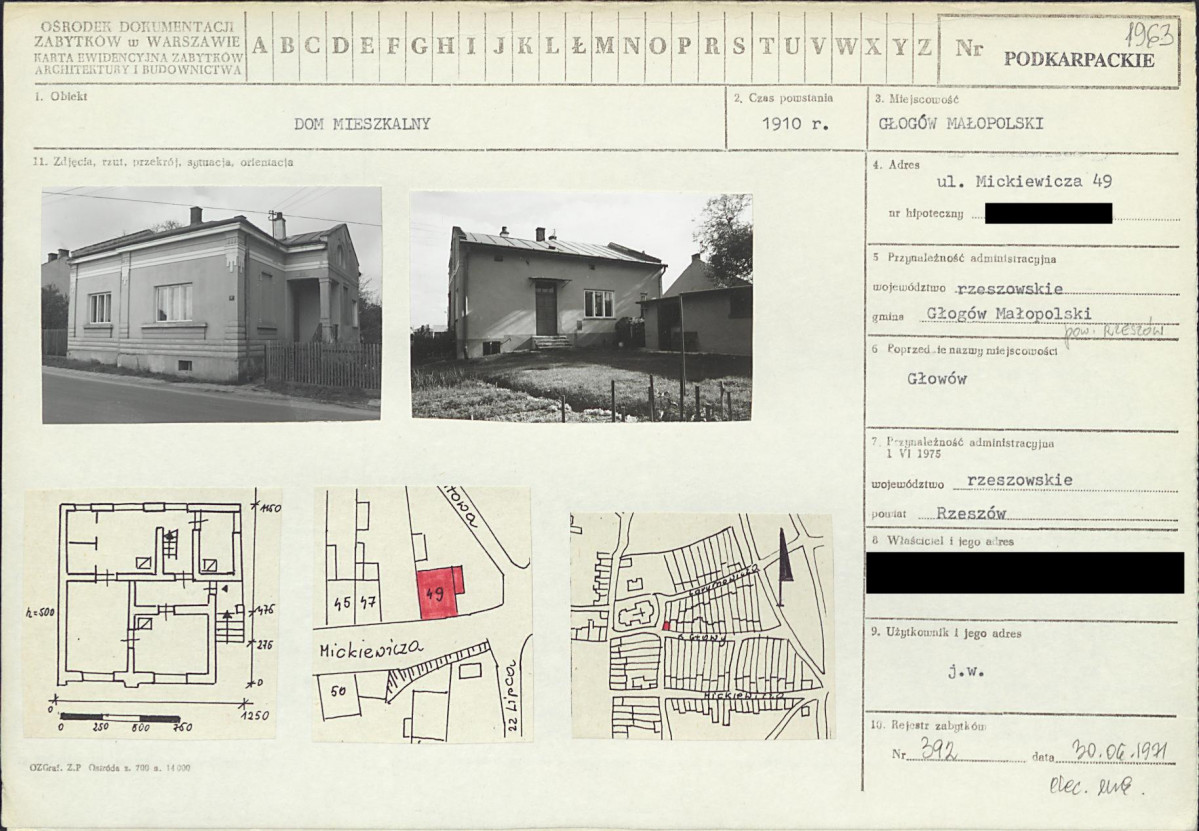Click the handwritten pow. Rzeszów note
Image resolution: width=1199 pixels, height=831 pixels.
click(x=1114, y=332)
